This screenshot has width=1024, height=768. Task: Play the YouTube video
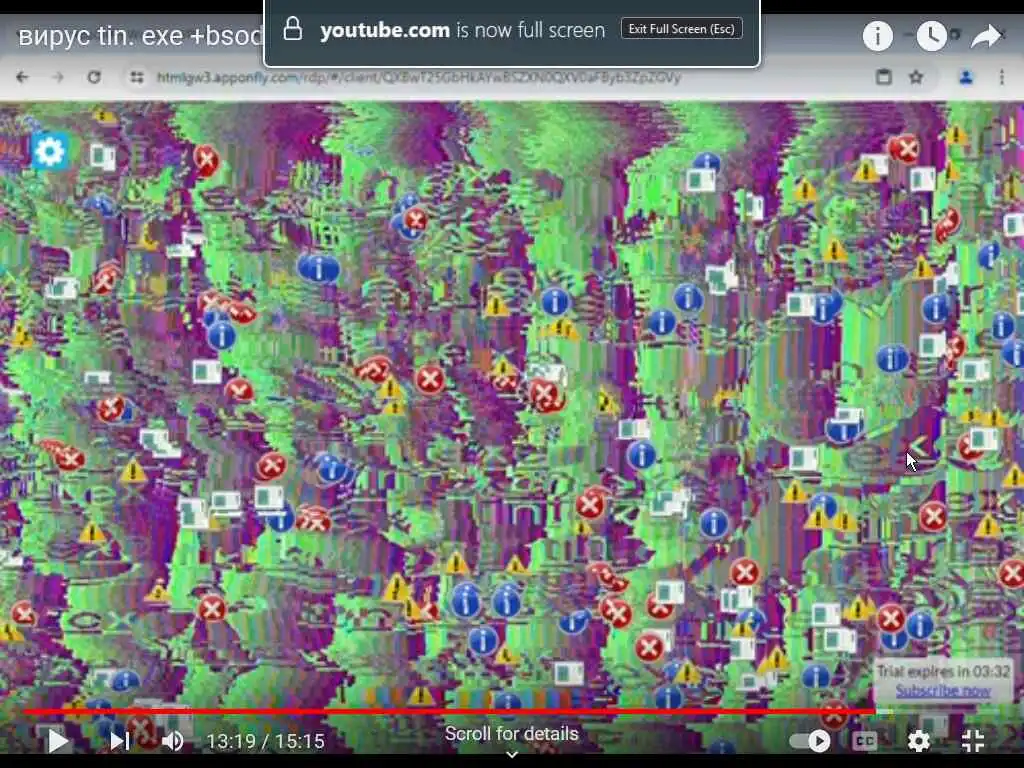[57, 741]
